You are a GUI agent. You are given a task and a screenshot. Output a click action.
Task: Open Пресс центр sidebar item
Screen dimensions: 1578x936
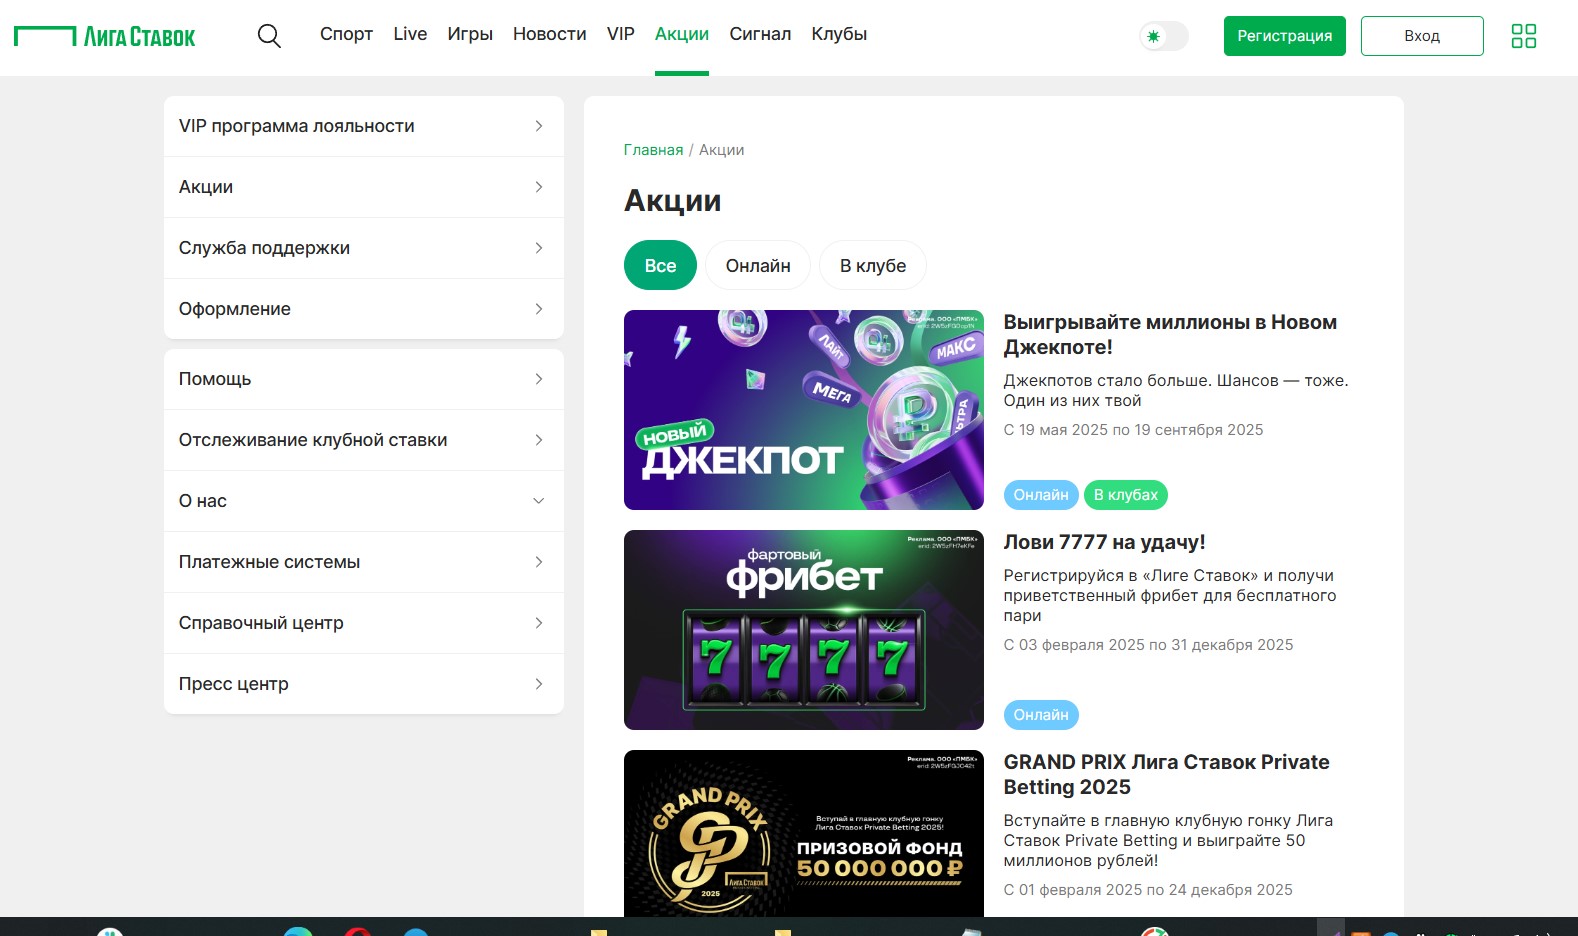(364, 684)
